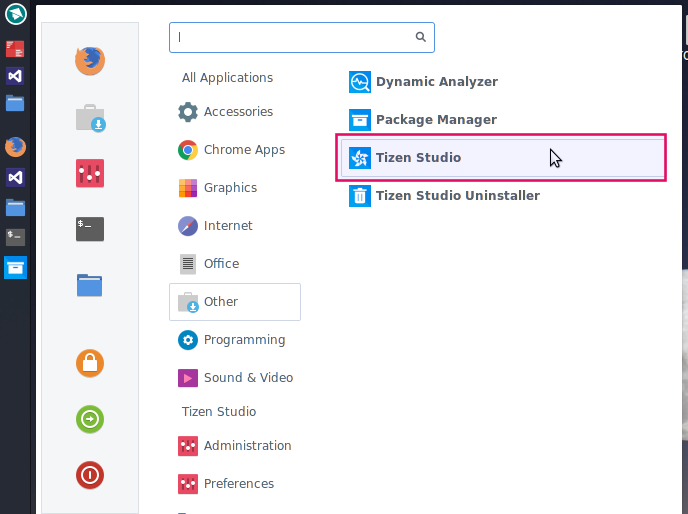Click the Graphics color grid icon
The height and width of the screenshot is (514, 688).
pyautogui.click(x=188, y=188)
